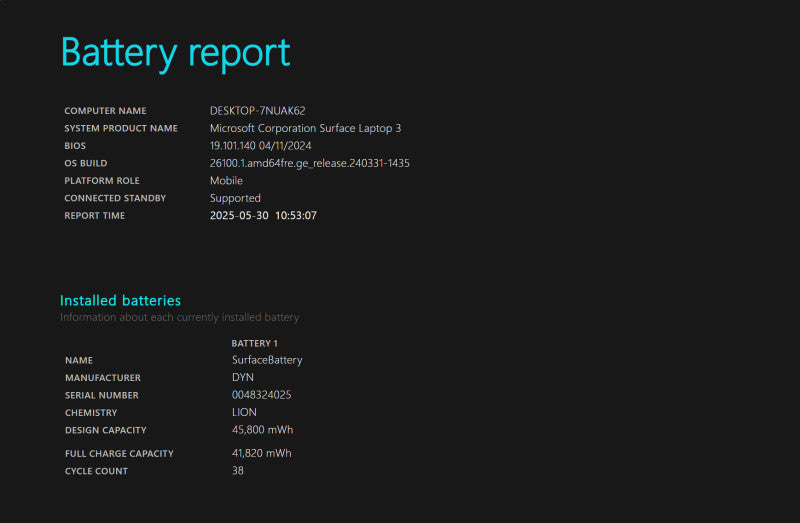Click the CONNECTED STANDBY label
The height and width of the screenshot is (523, 800).
(115, 198)
